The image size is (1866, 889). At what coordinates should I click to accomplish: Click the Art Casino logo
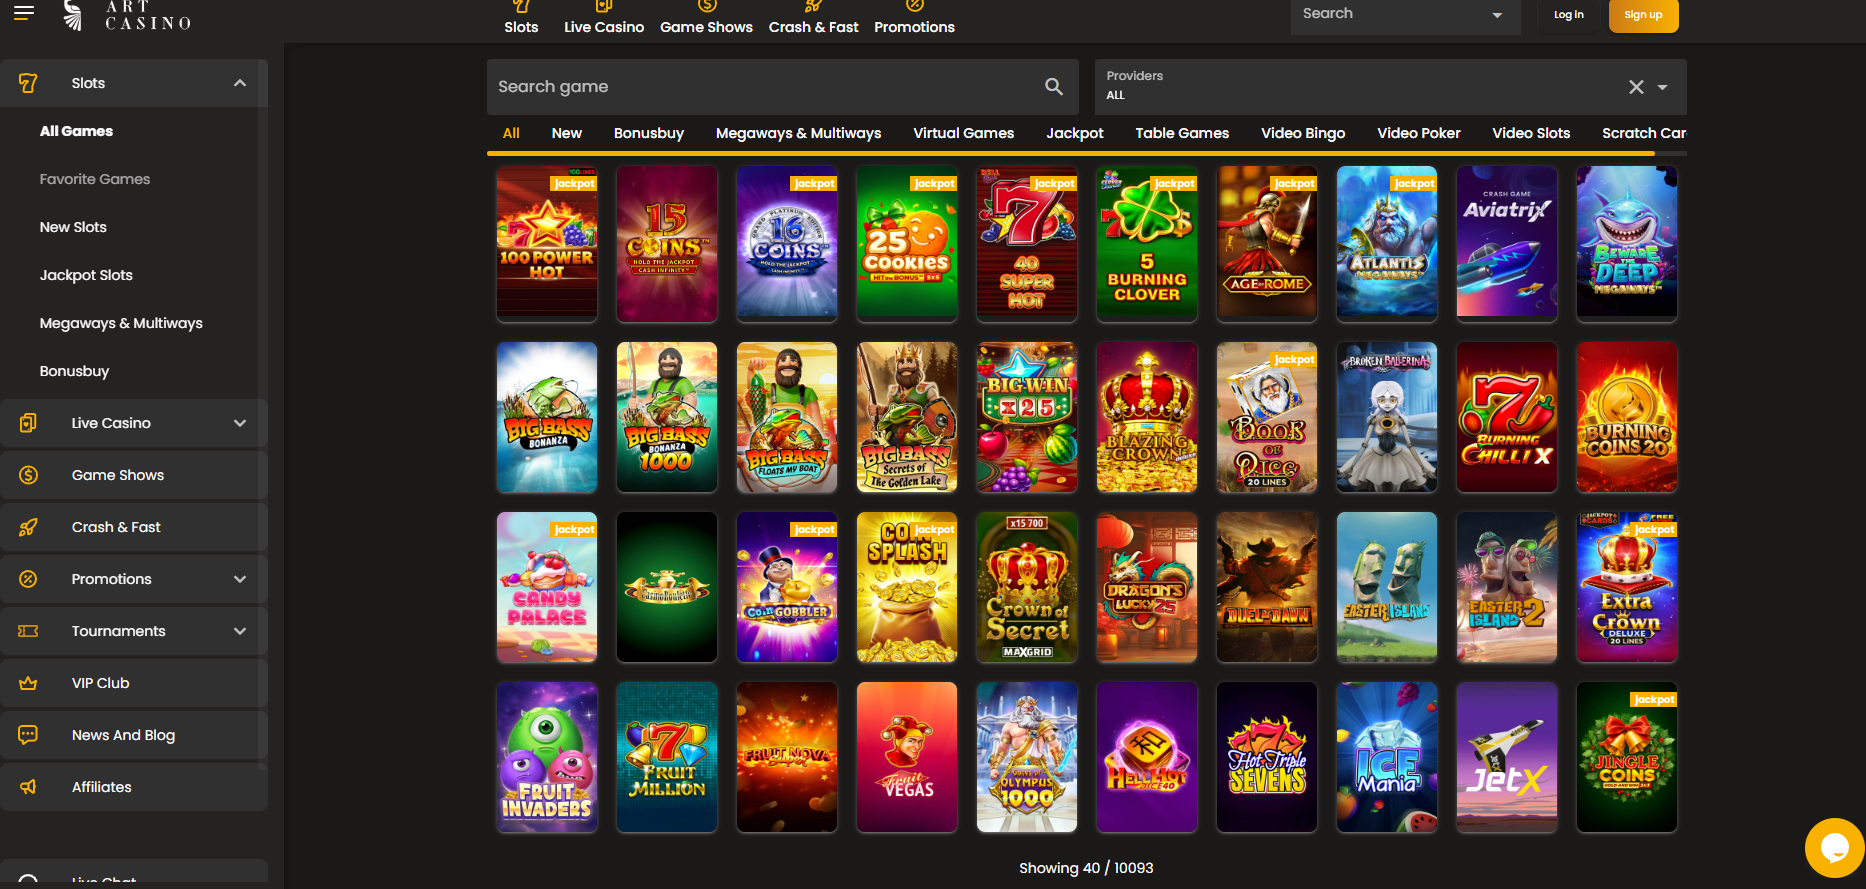point(127,14)
